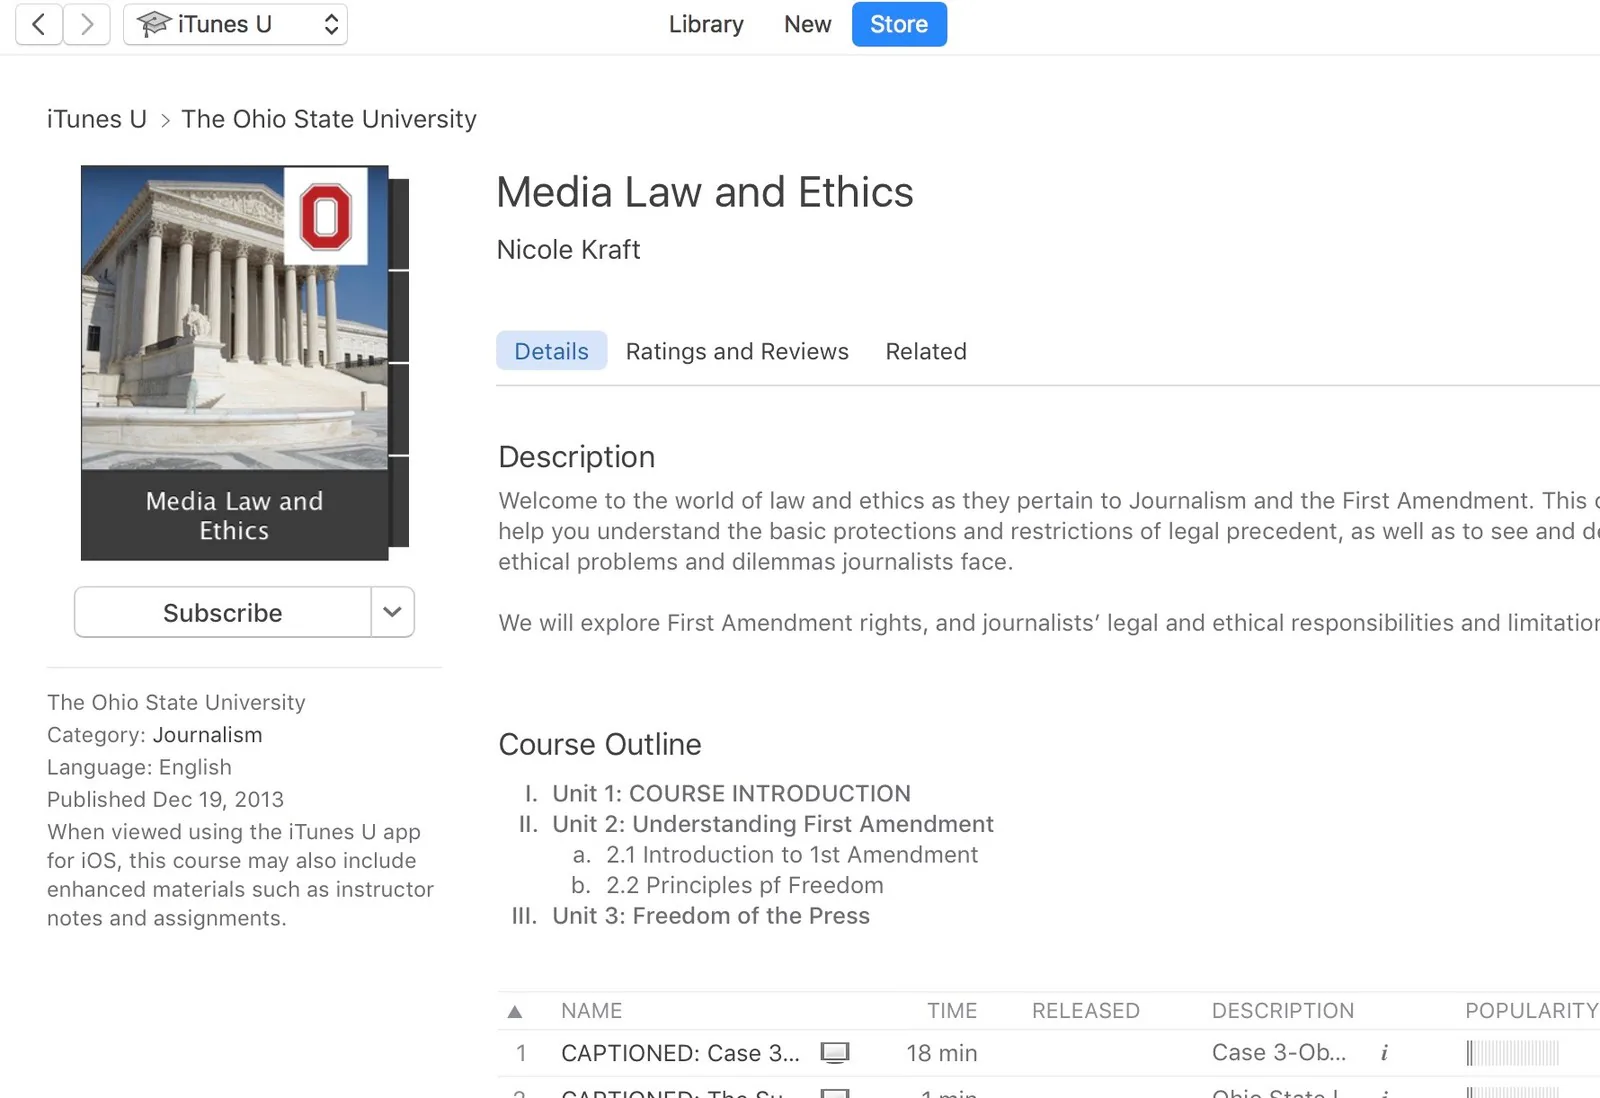1600x1098 pixels.
Task: Click the author name Nicole Kraft
Action: point(568,250)
